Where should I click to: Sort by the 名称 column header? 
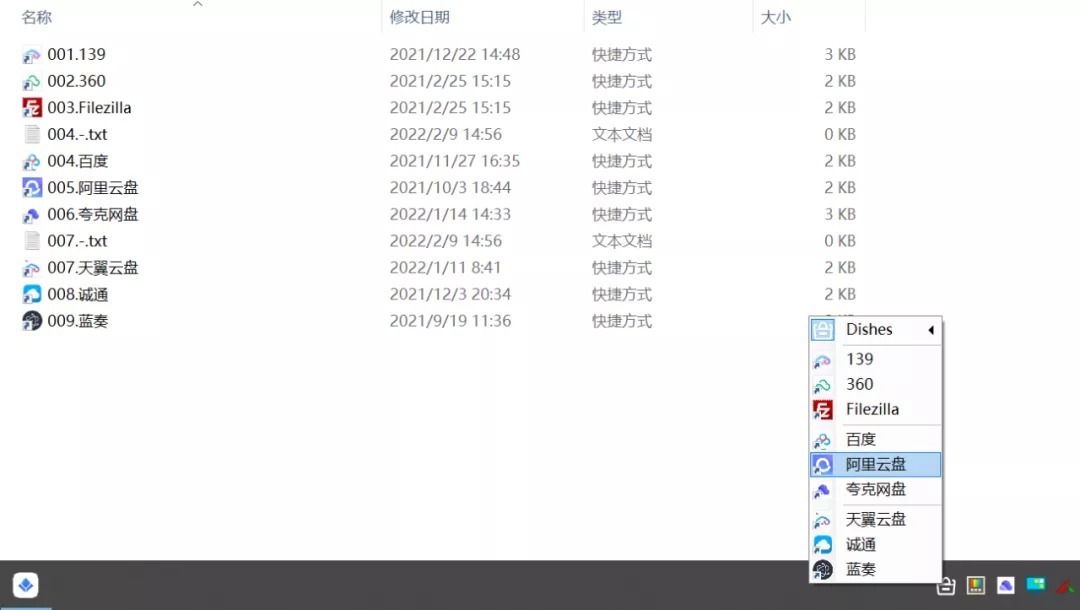coord(37,17)
